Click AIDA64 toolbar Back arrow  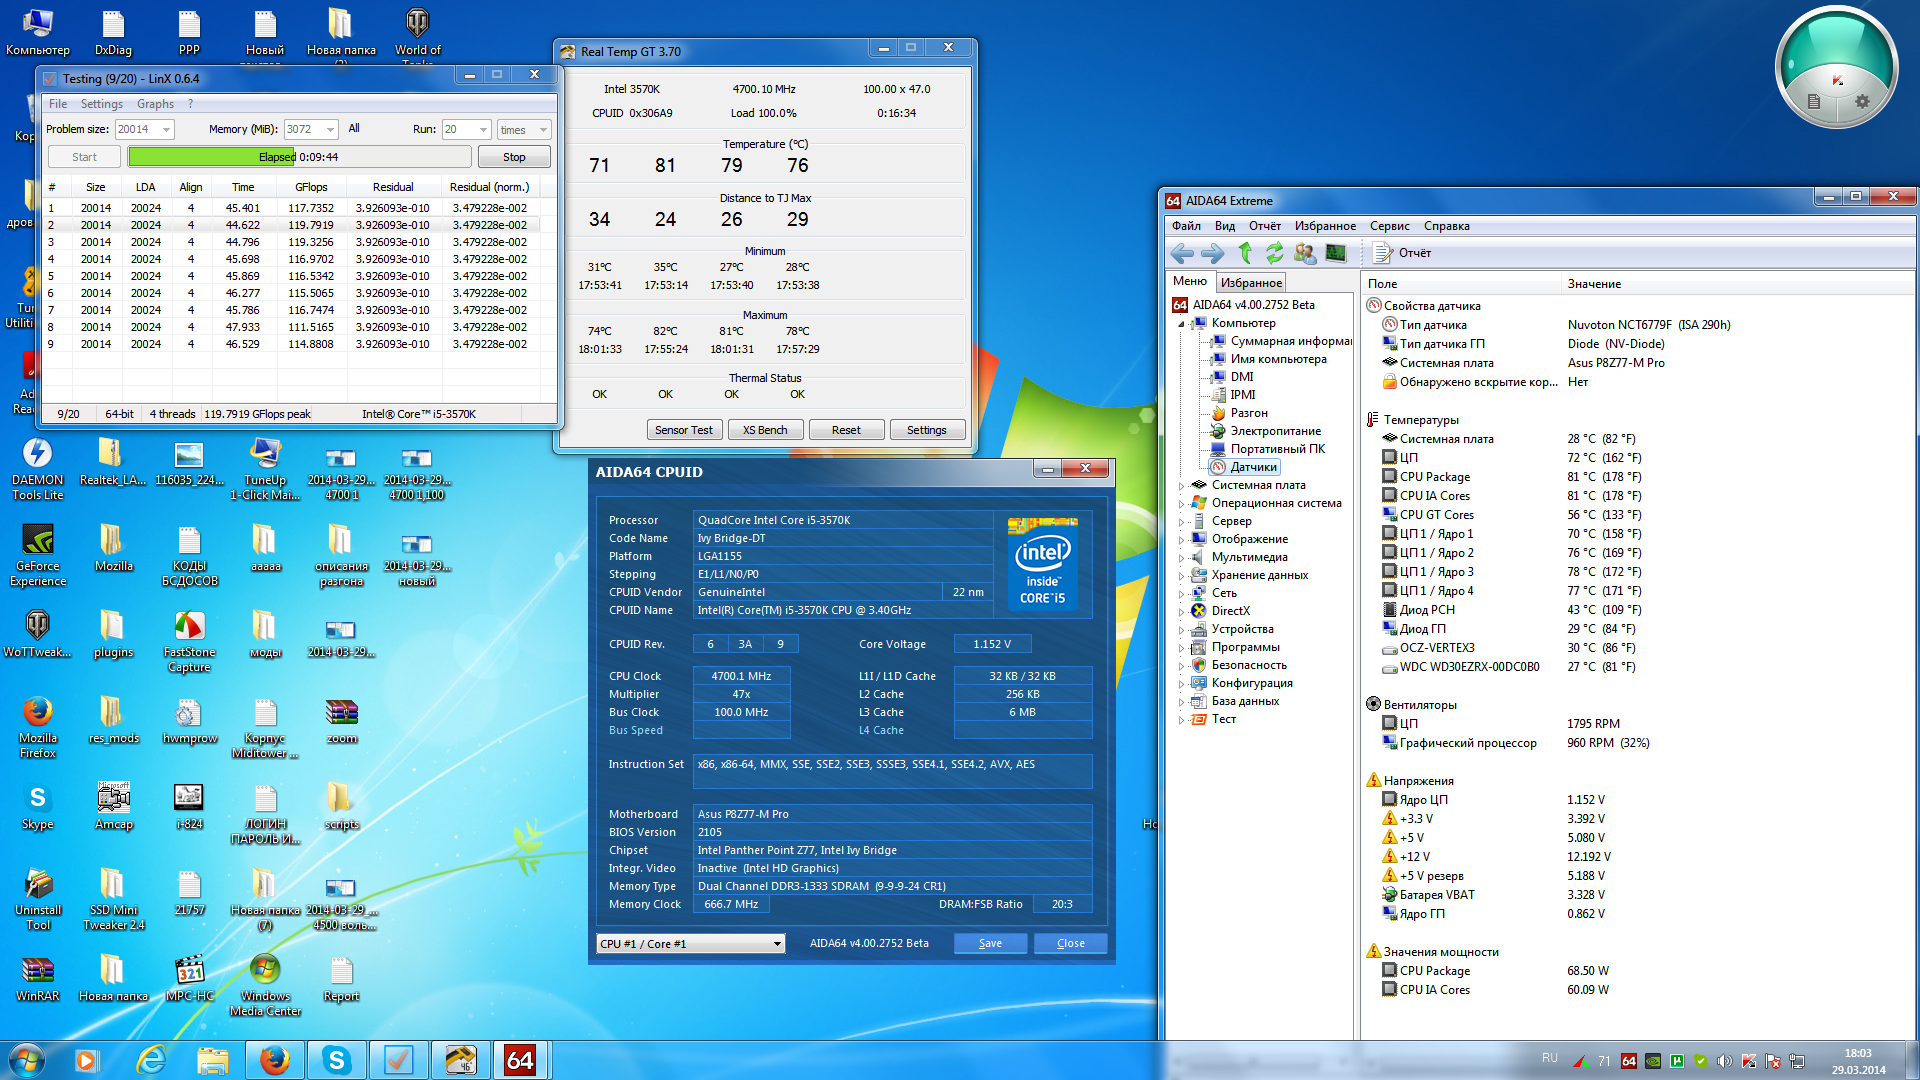tap(1182, 253)
